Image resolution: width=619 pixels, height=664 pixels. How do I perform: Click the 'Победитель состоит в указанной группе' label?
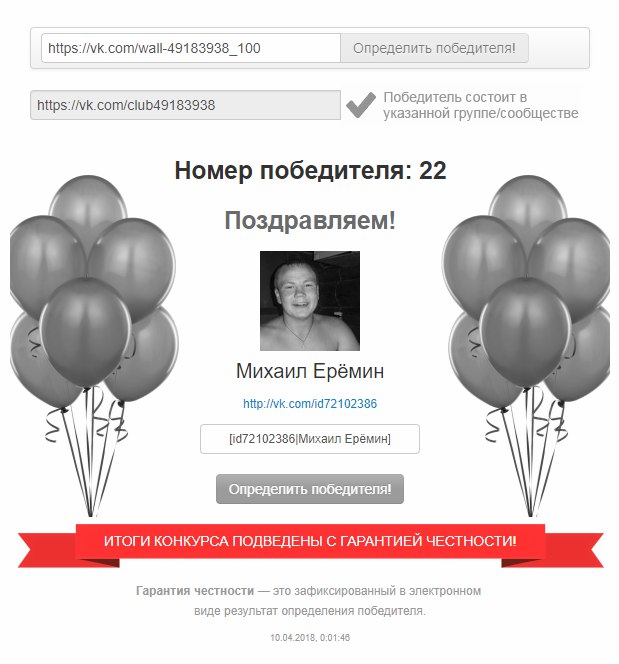point(481,105)
